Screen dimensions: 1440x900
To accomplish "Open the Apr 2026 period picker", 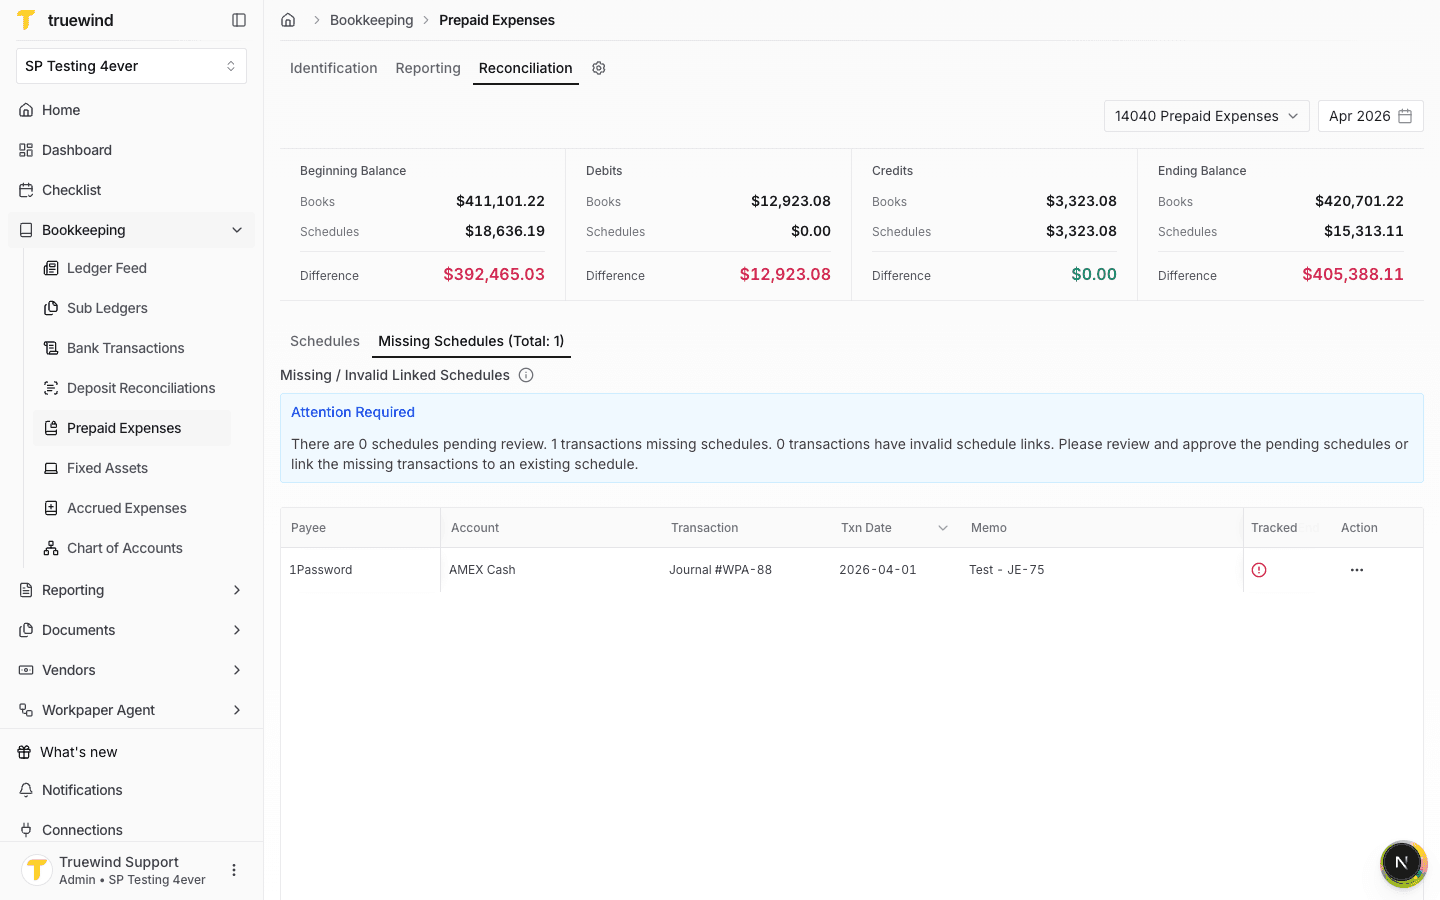I will click(x=1370, y=116).
